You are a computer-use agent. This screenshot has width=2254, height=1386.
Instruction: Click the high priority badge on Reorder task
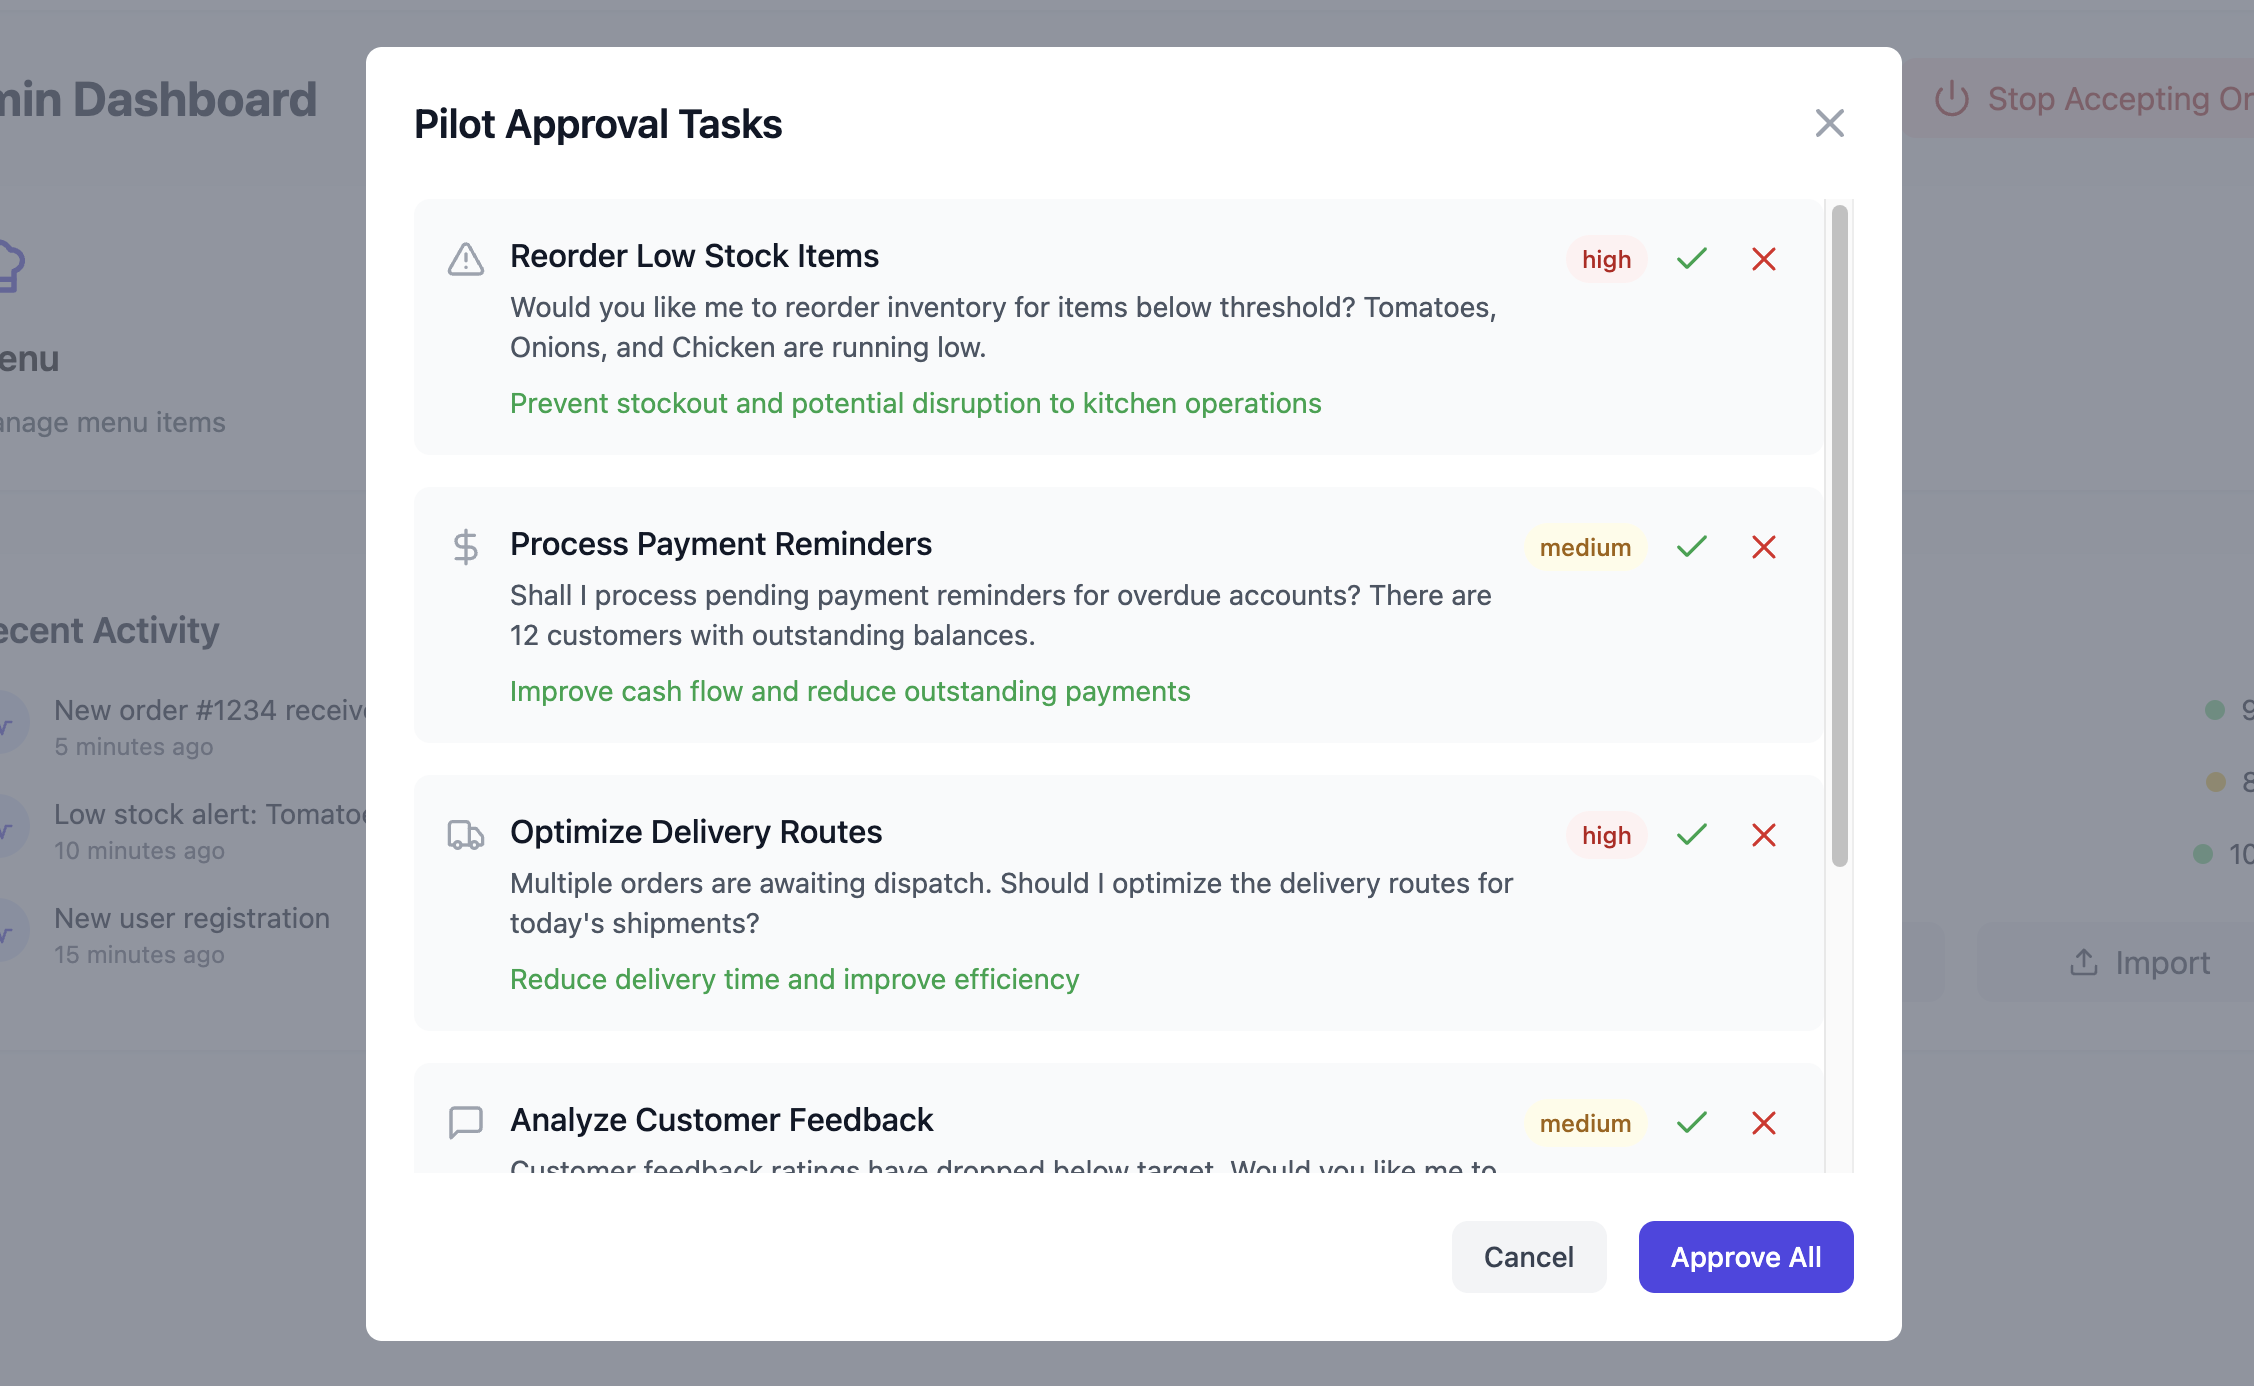click(1606, 259)
